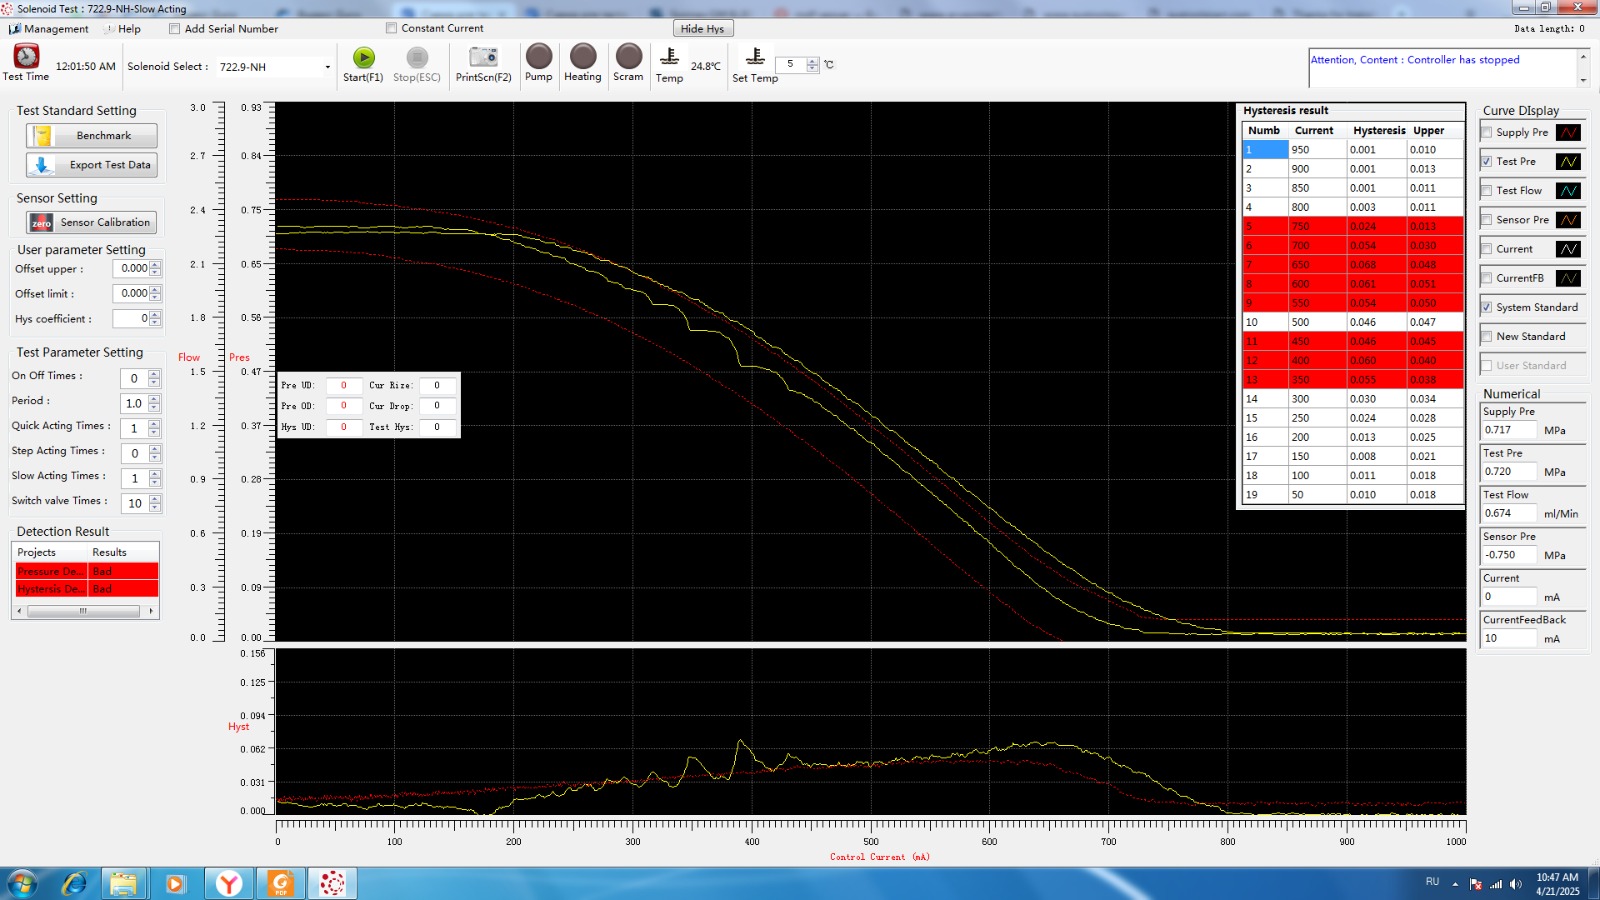Open the Sensor Calibration zero tool

(92, 222)
